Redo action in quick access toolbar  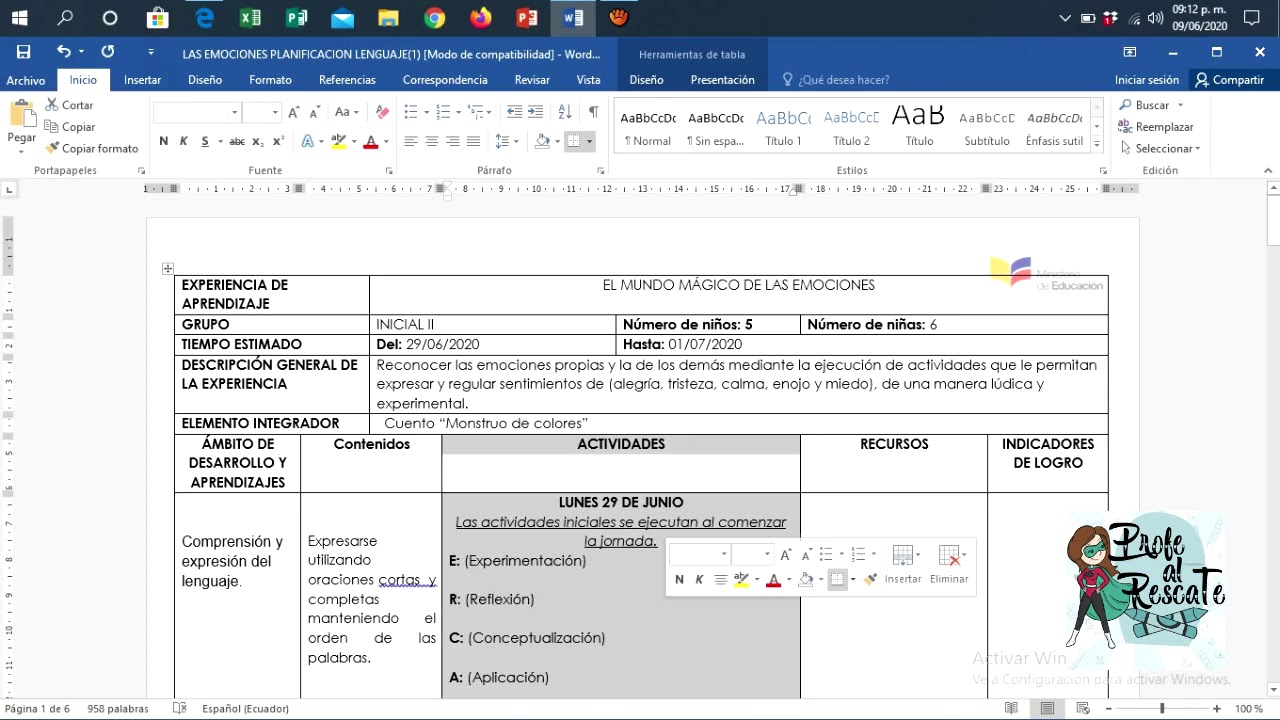(x=108, y=52)
